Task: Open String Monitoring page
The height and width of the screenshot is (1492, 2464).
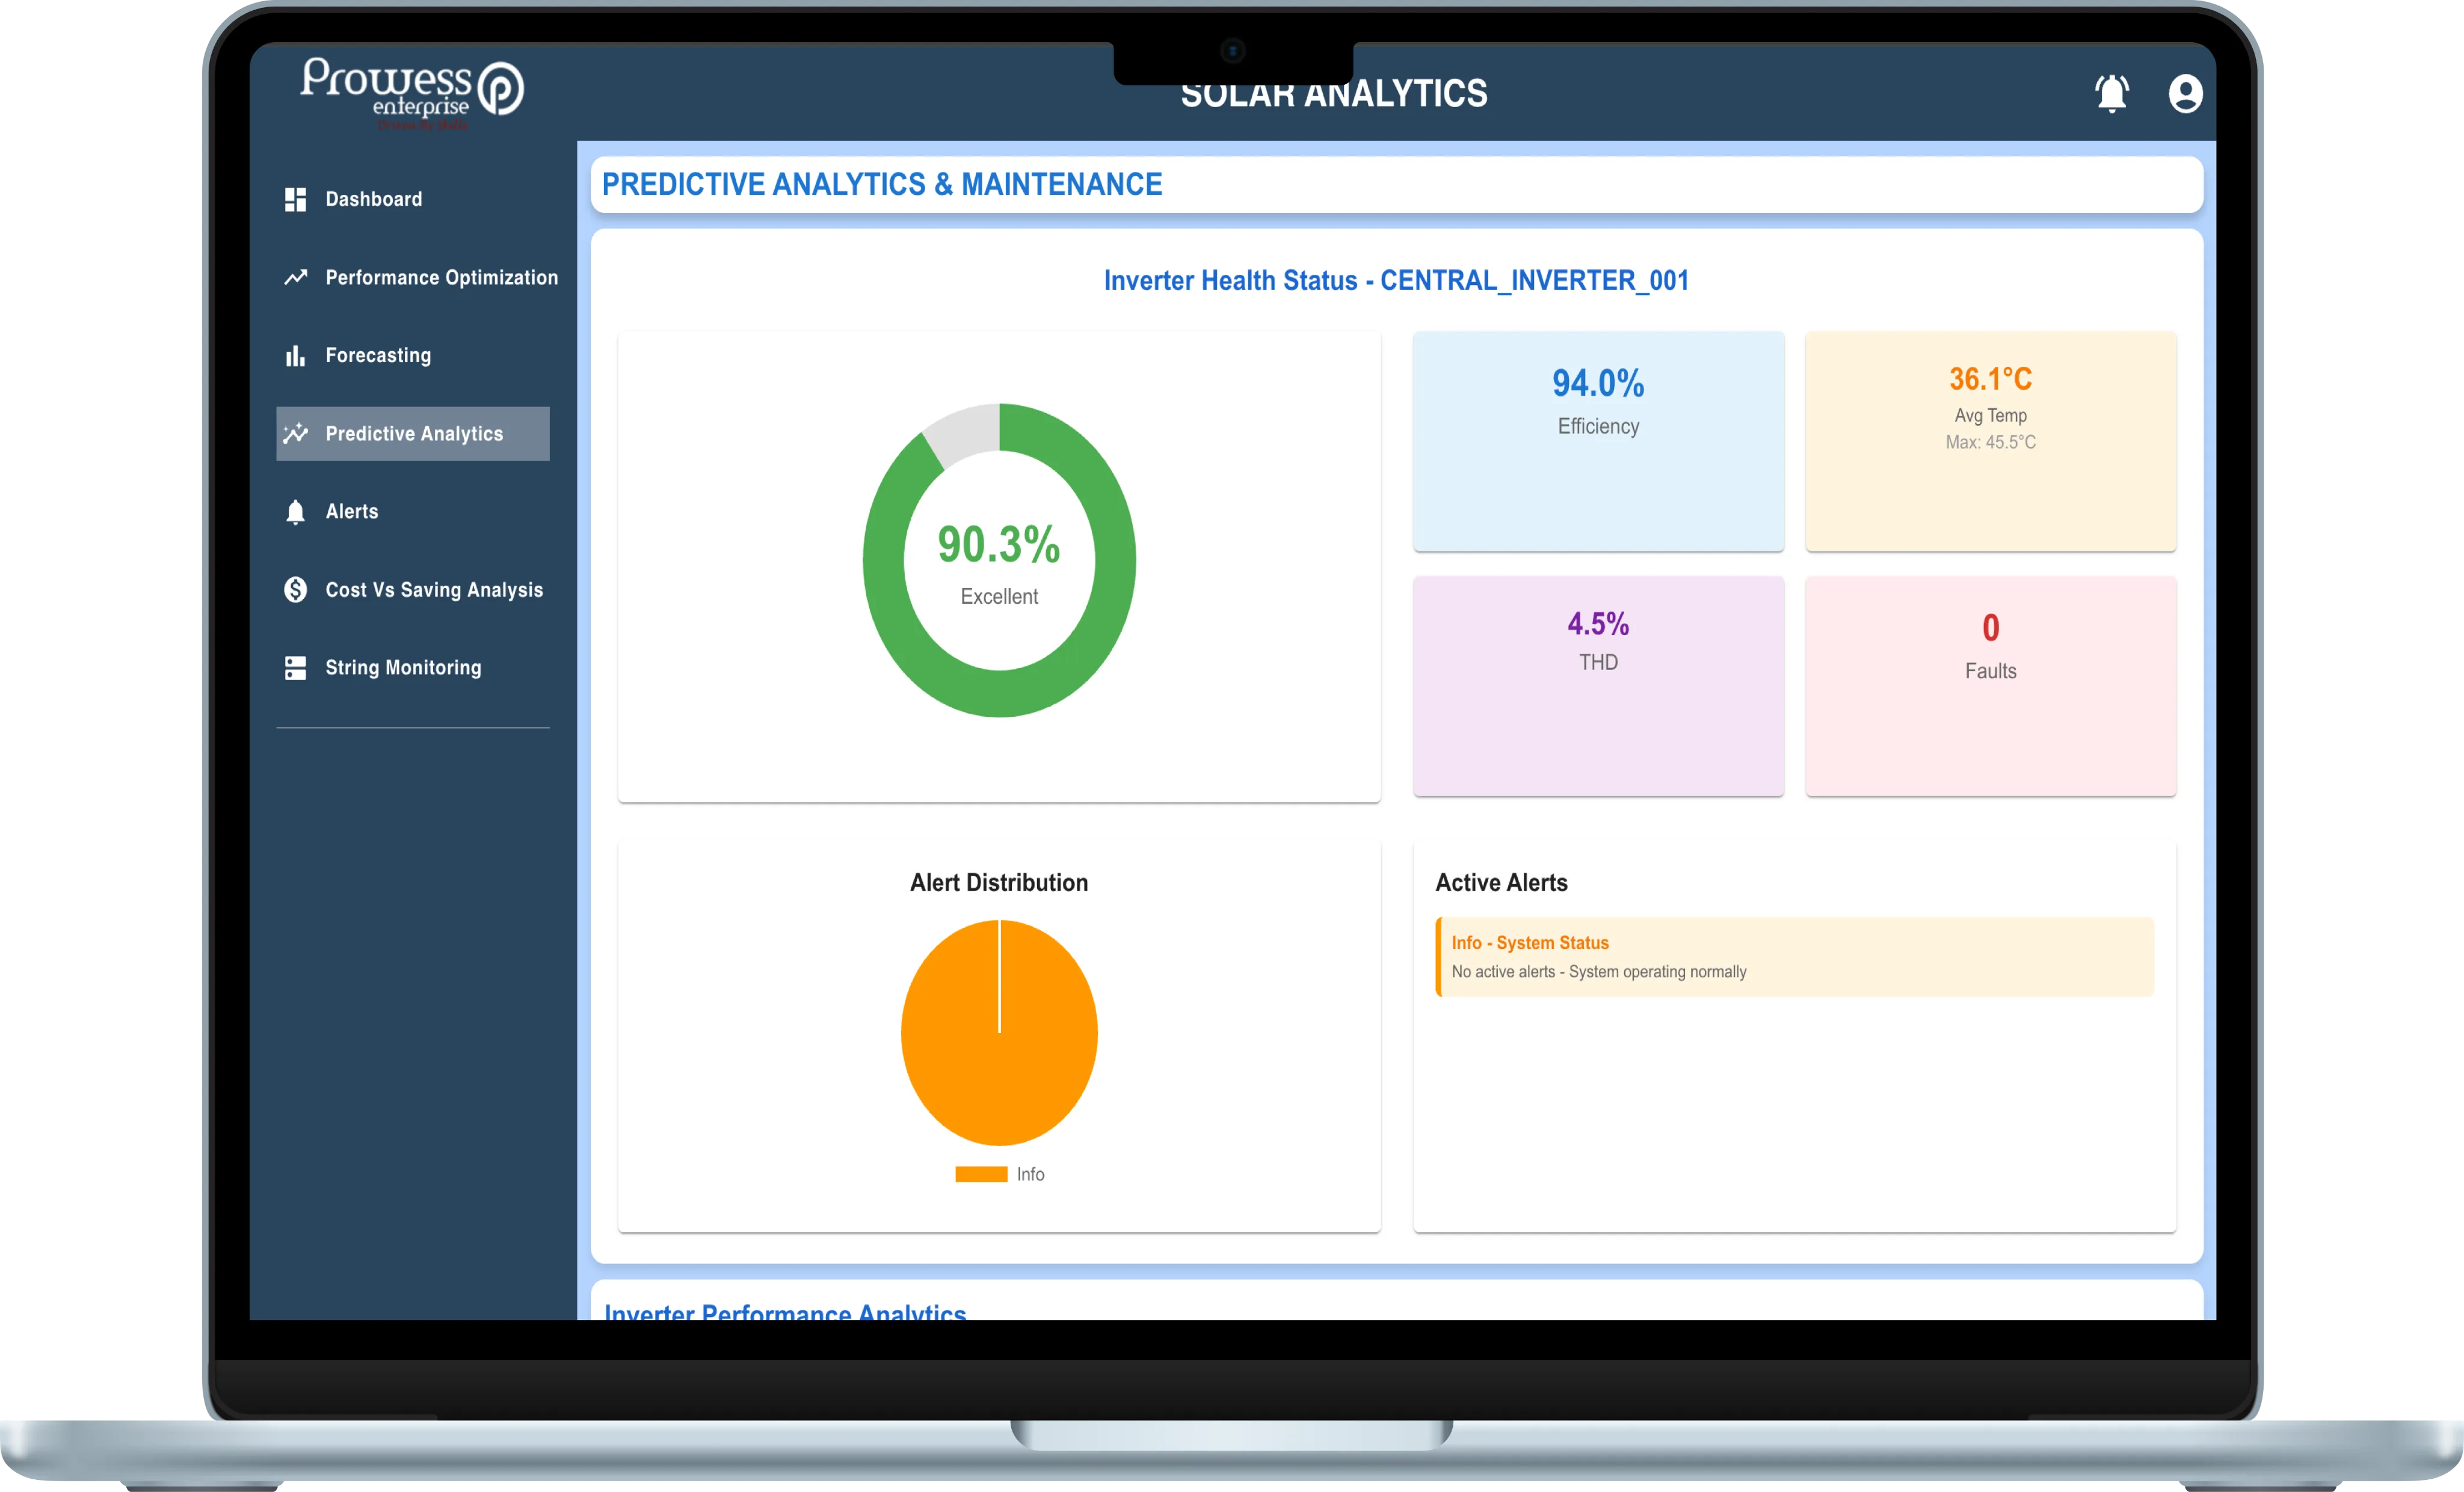Action: click(x=403, y=667)
